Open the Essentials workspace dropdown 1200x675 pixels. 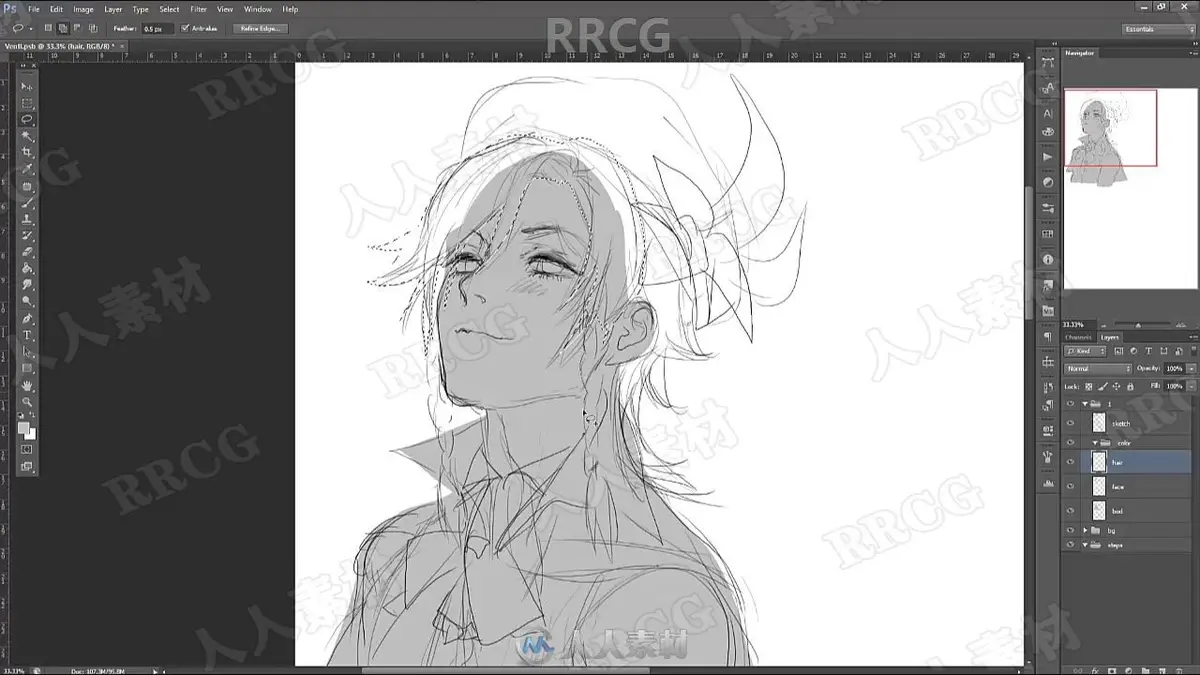(x=1157, y=29)
